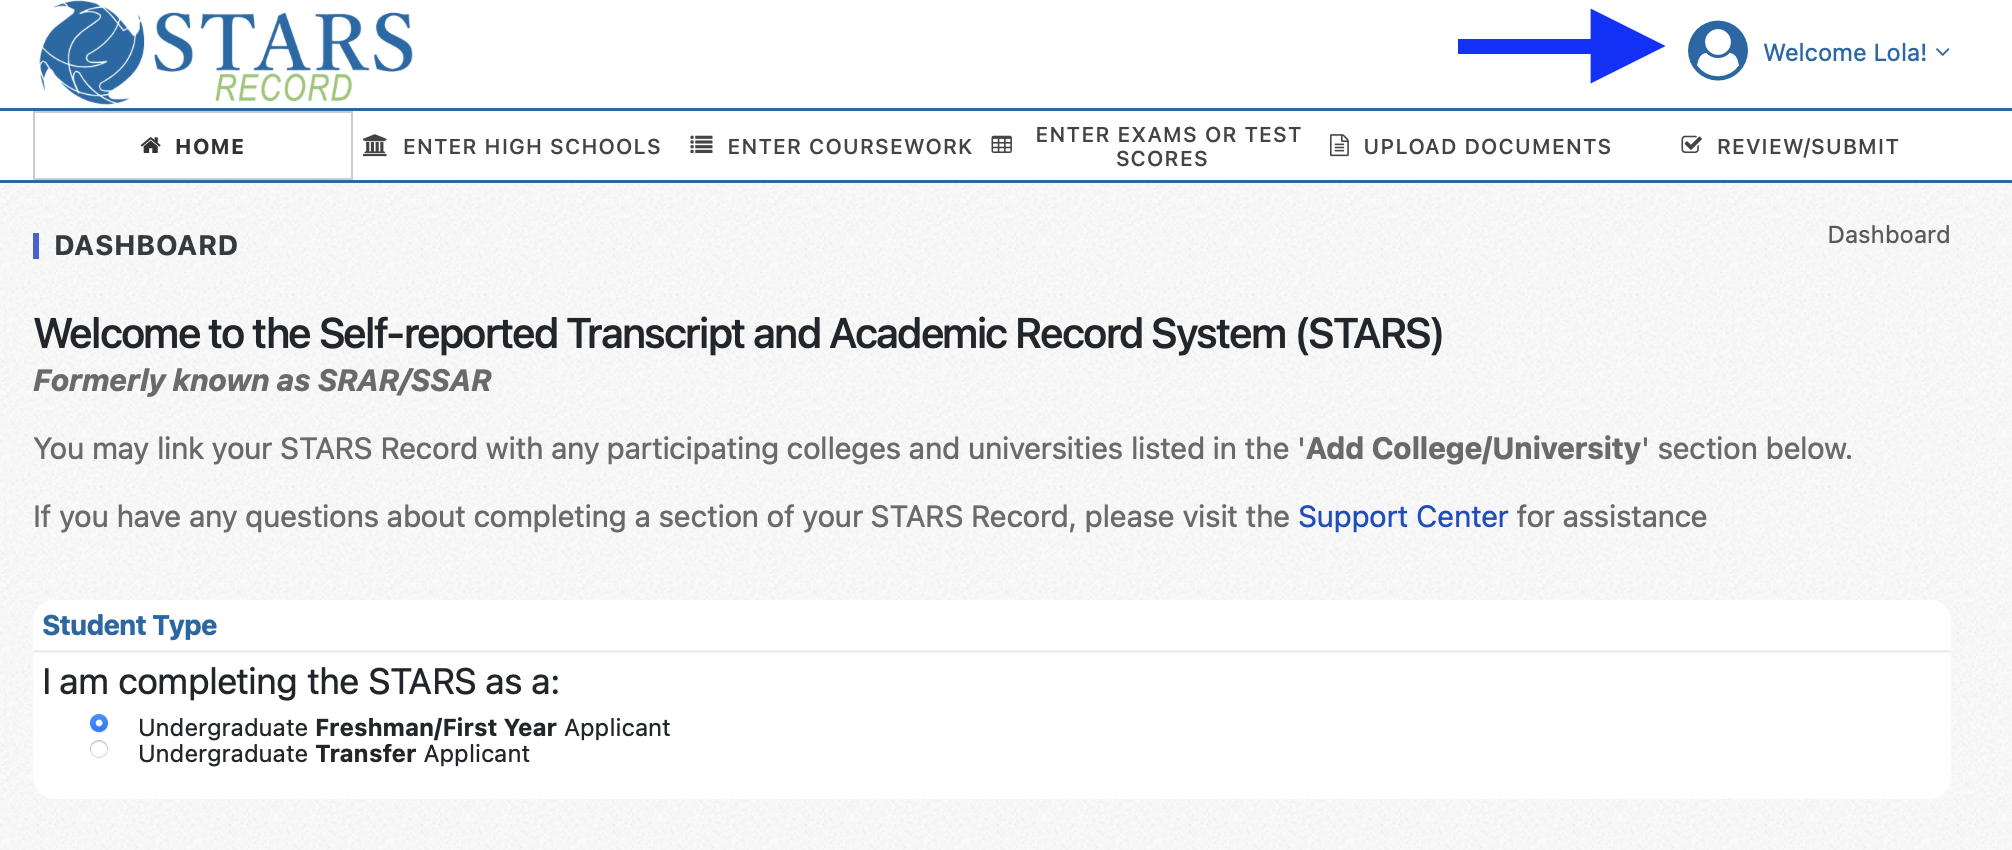Select Undergraduate Freshman/First Year Applicant radio
This screenshot has width=2012, height=850.
point(99,723)
